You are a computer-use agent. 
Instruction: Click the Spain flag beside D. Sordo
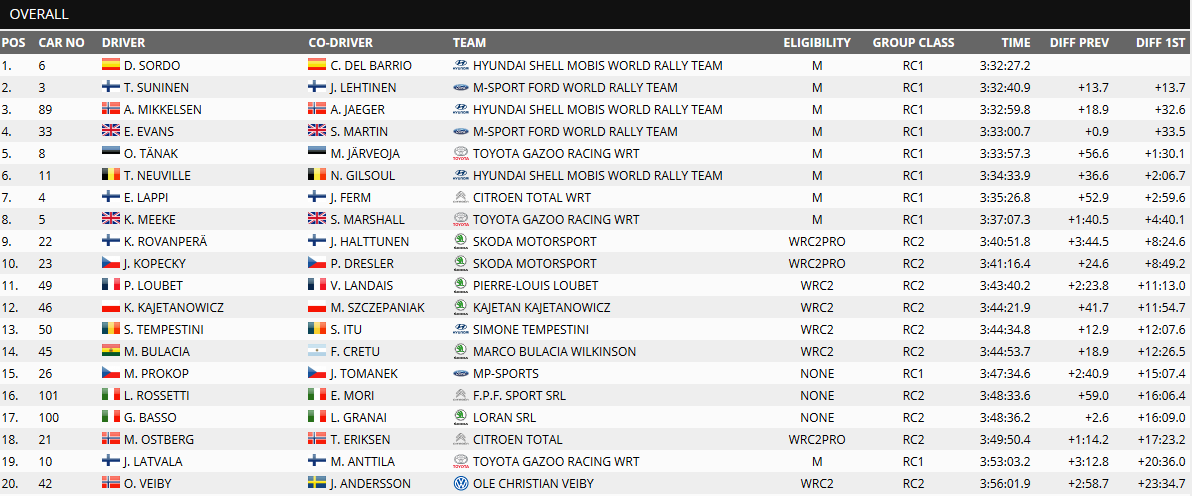[x=110, y=65]
